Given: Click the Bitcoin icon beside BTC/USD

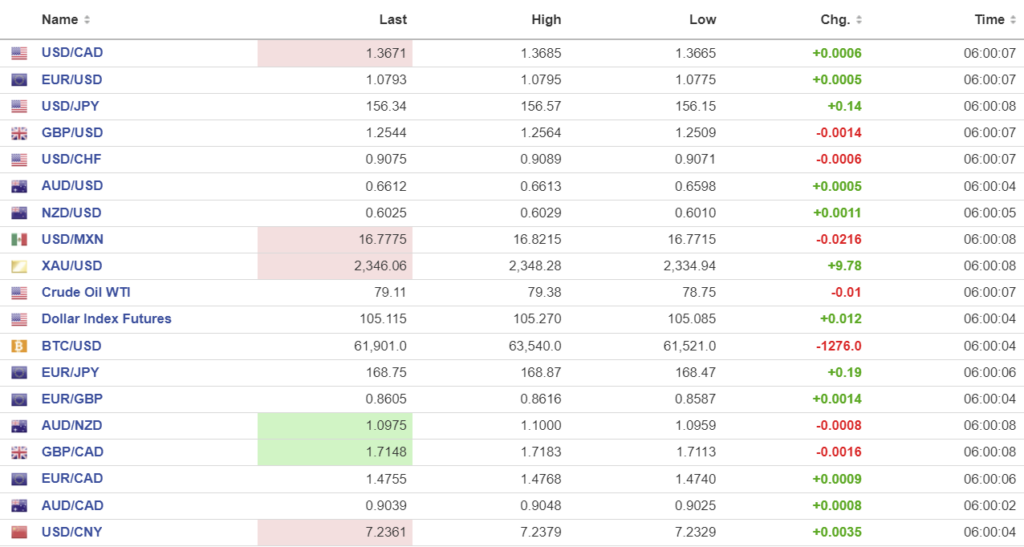Looking at the screenshot, I should point(19,346).
